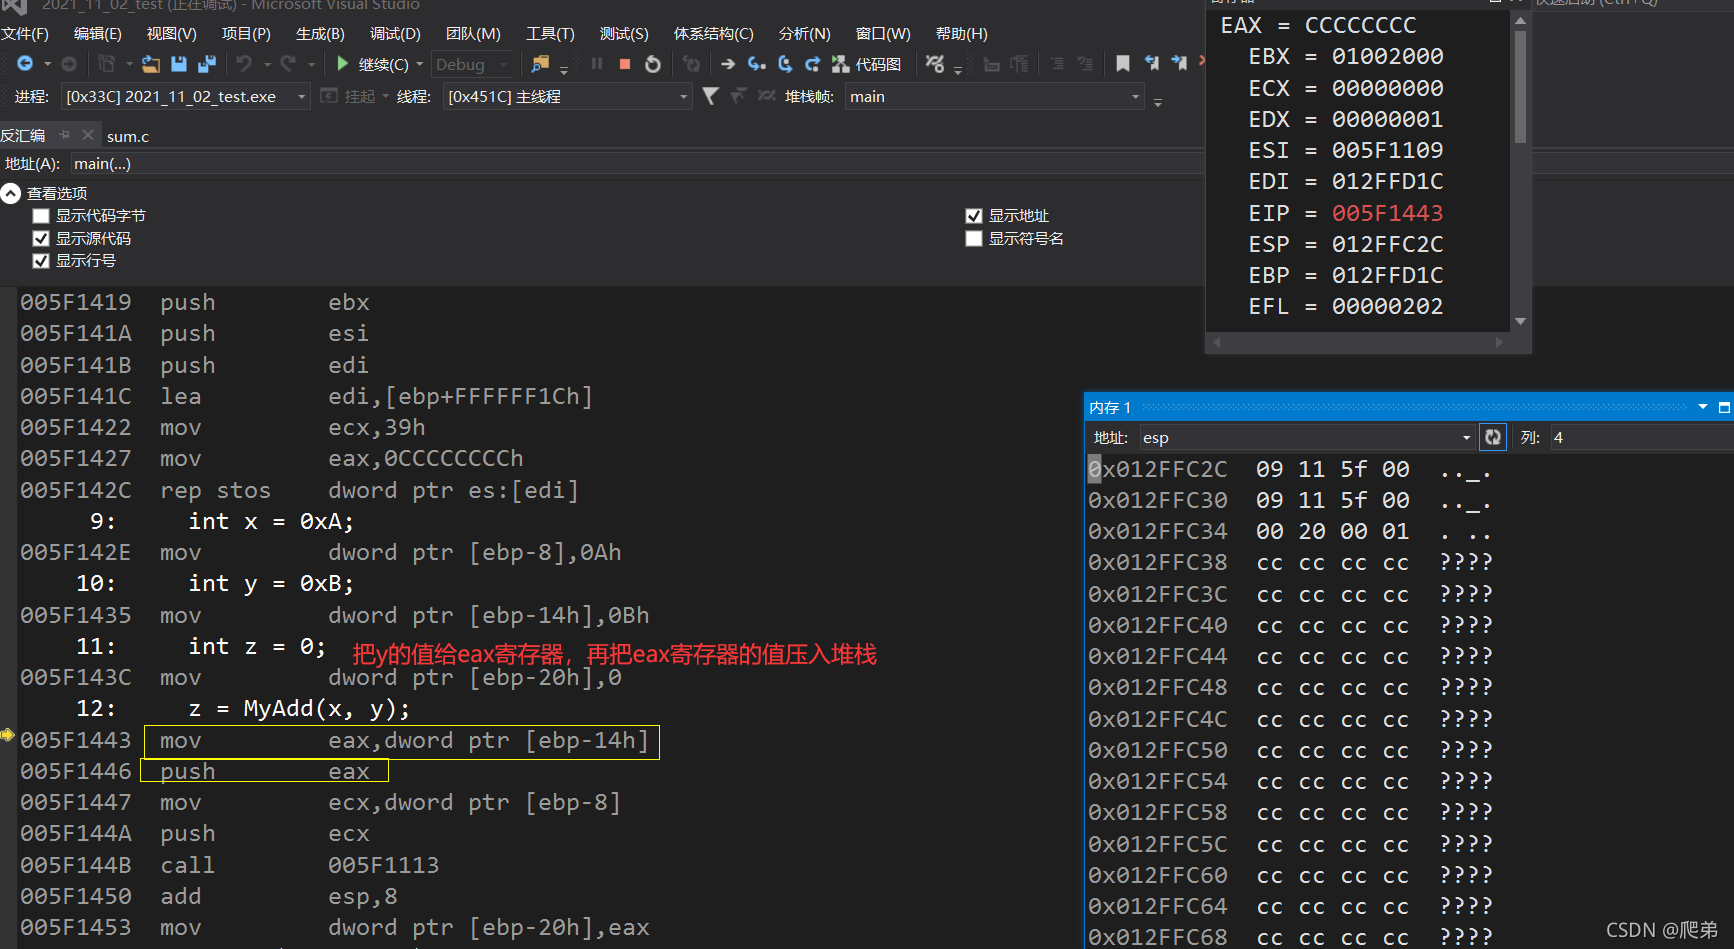Open the Memory 1 address dropdown arrow

(1467, 437)
